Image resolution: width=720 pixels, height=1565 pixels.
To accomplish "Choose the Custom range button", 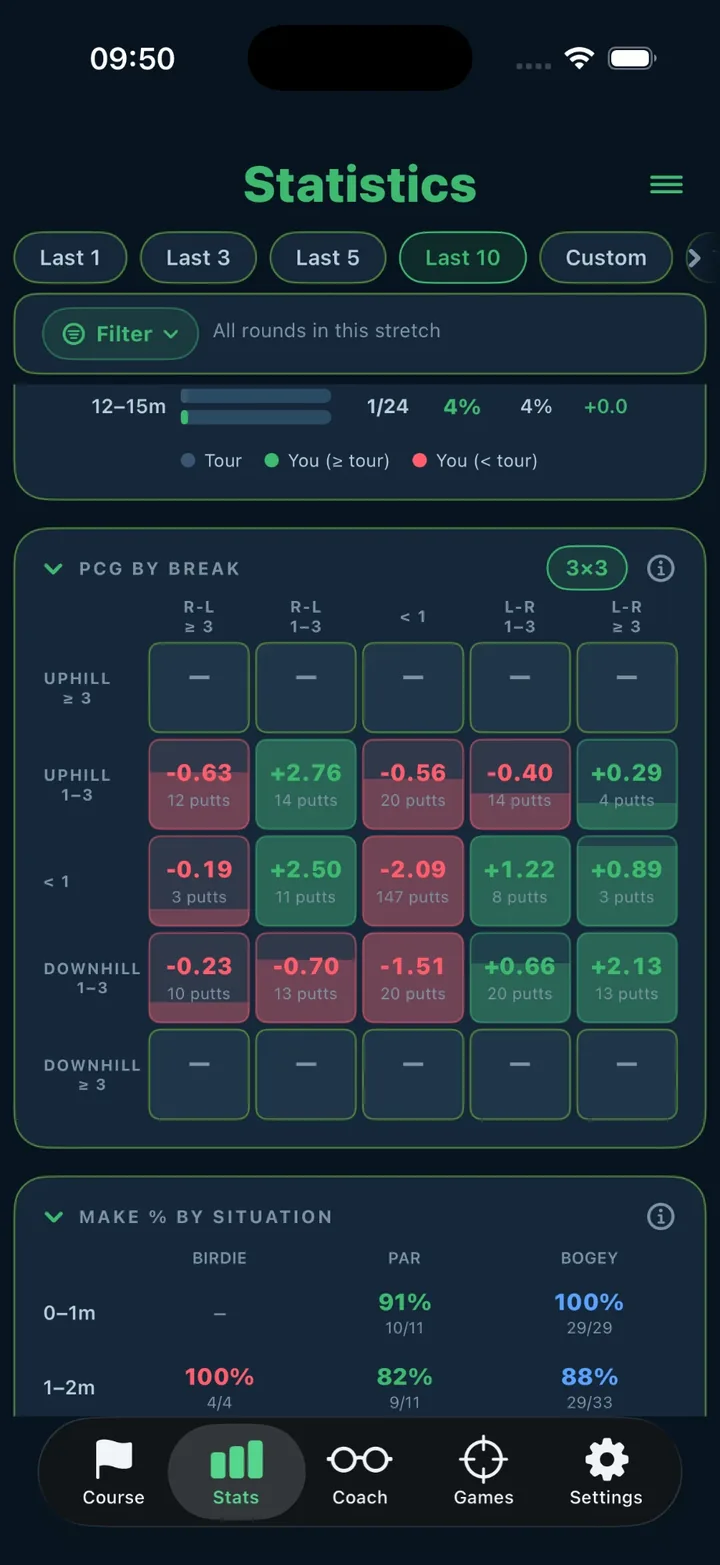I will pos(606,258).
